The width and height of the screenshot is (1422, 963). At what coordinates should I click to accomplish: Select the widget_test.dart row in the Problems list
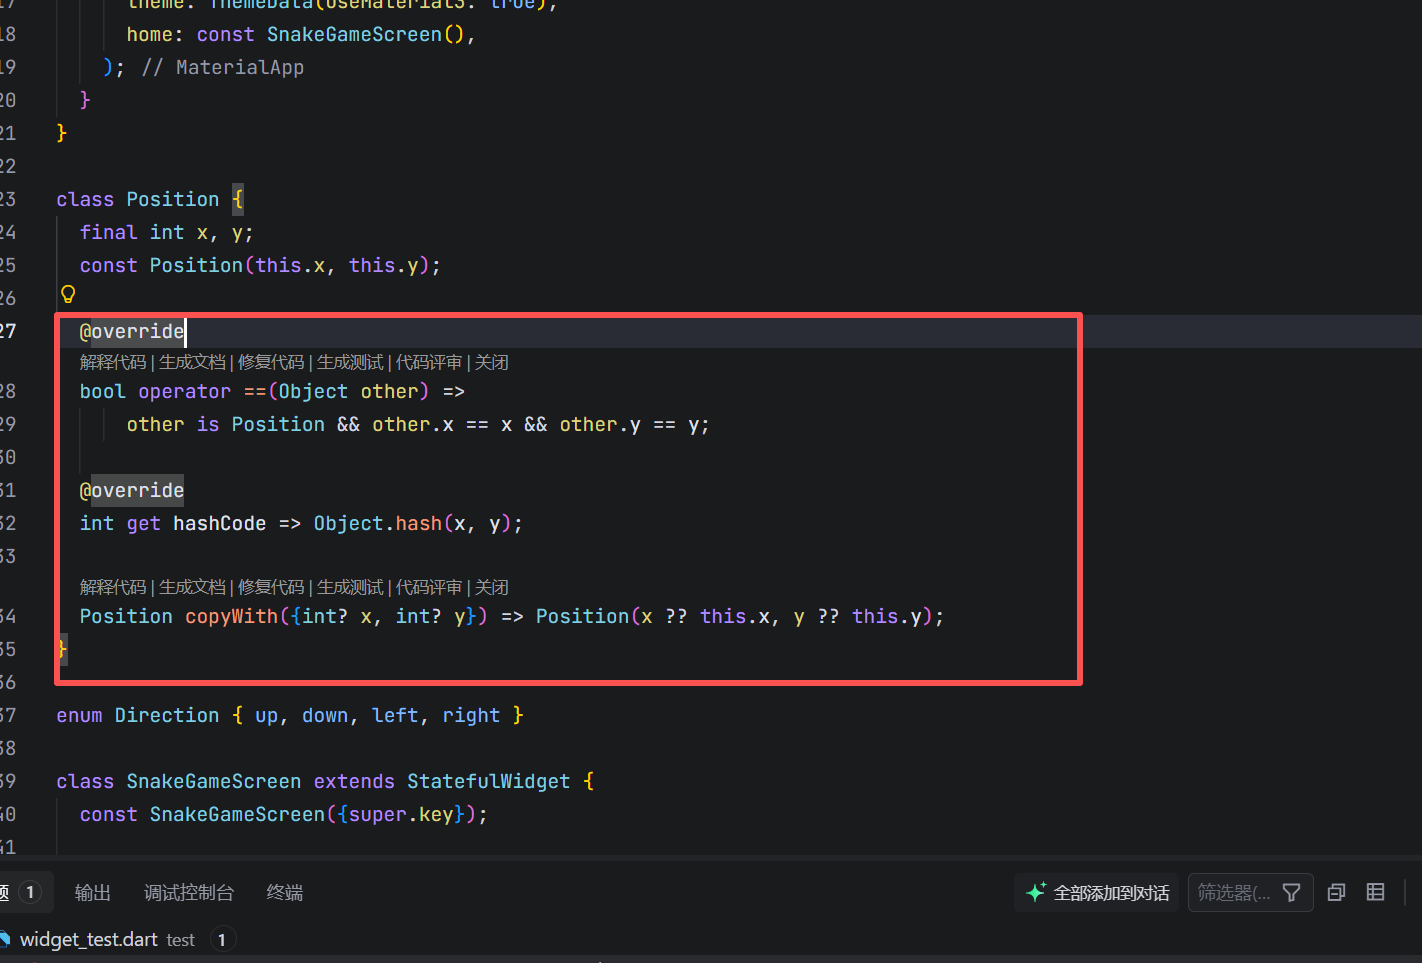[711, 939]
